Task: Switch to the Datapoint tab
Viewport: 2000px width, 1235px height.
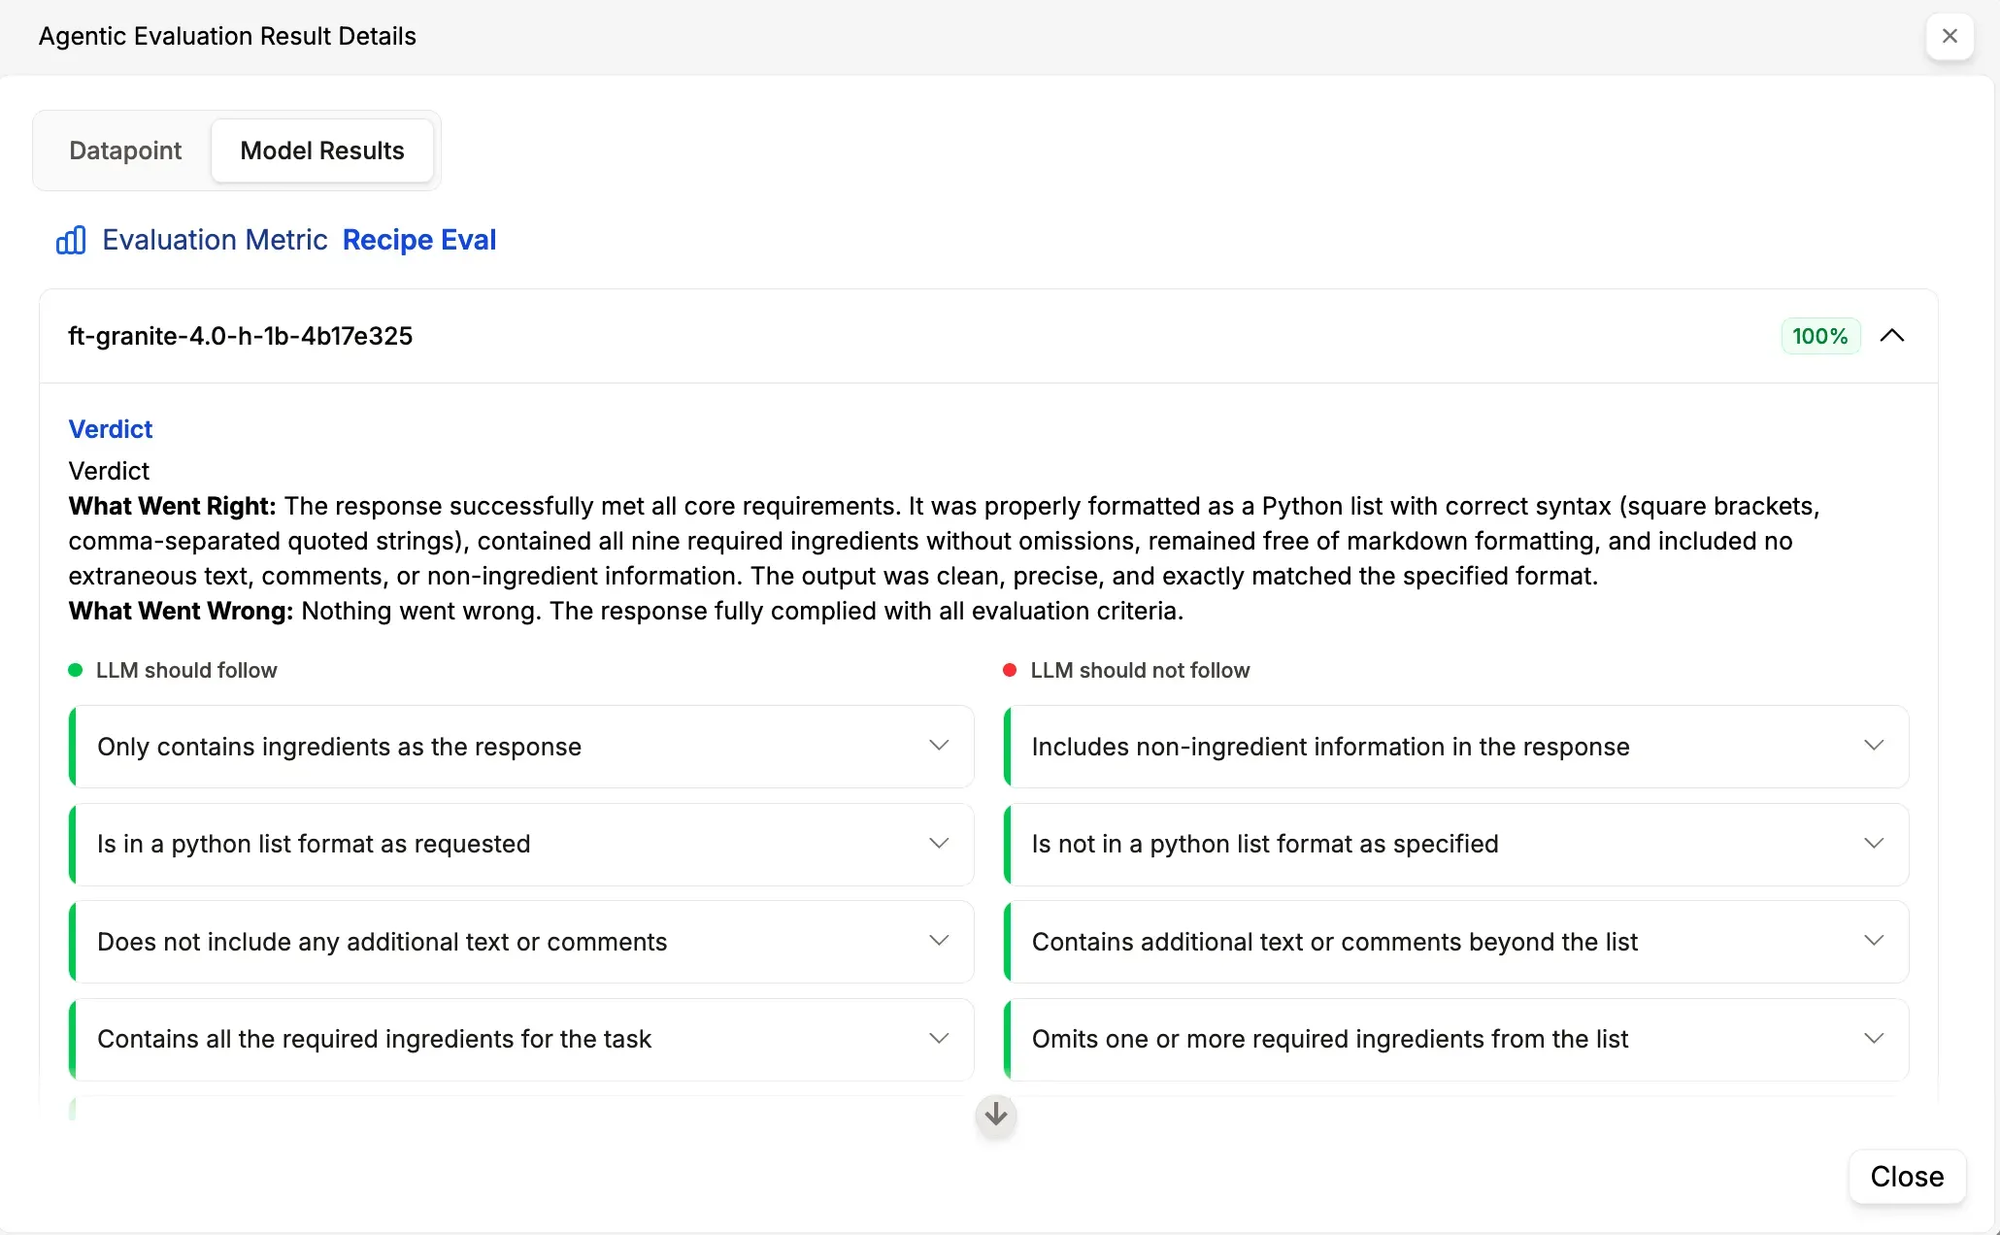Action: point(125,150)
